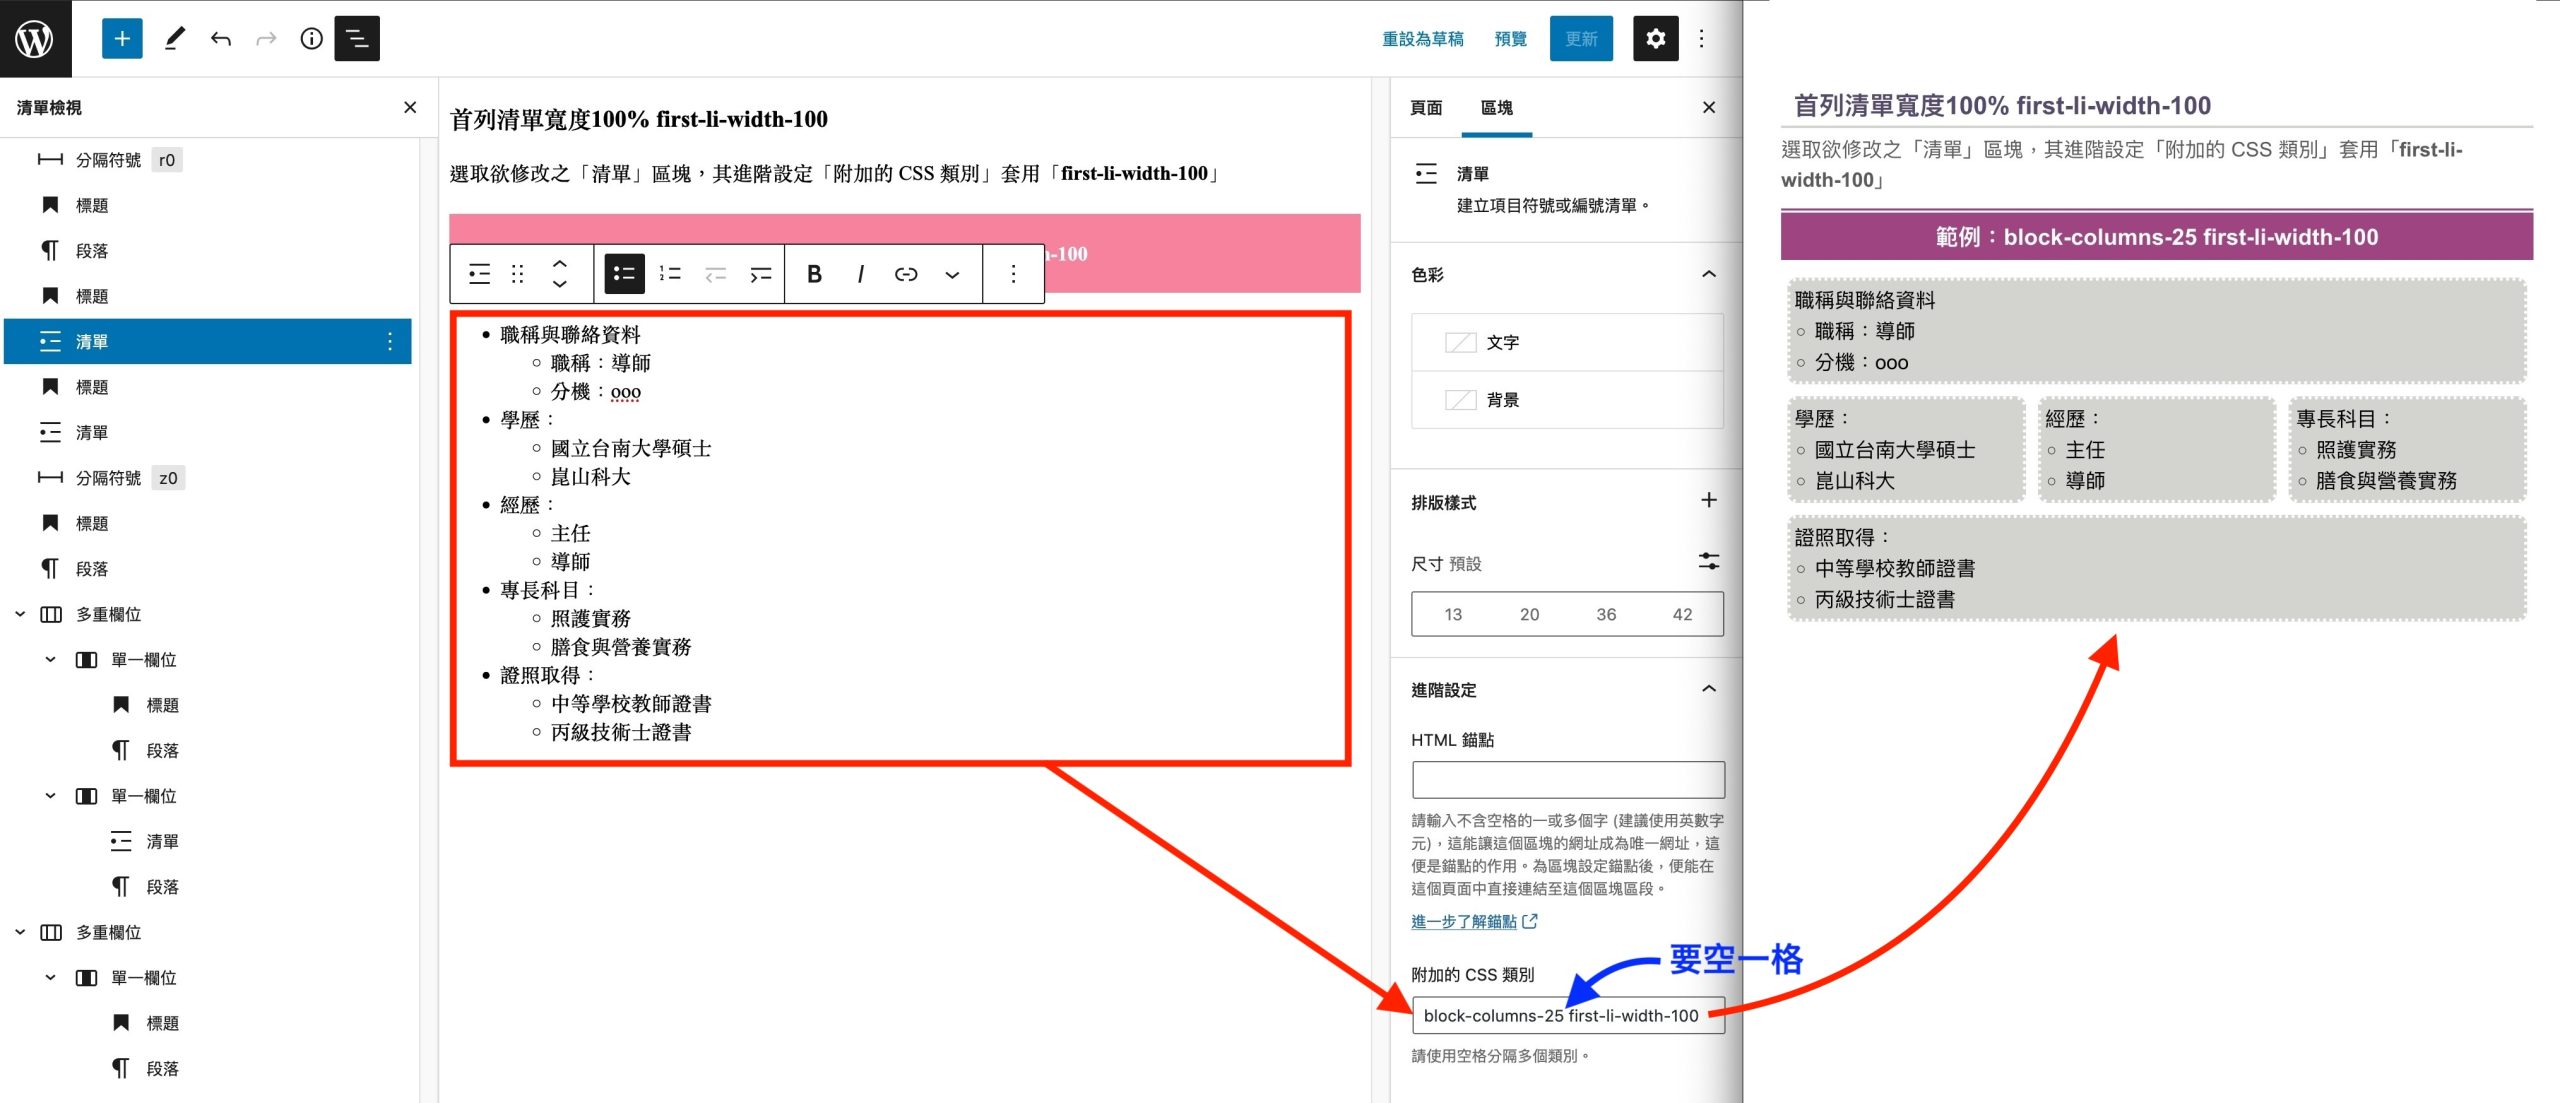This screenshot has height=1103, width=2560.
Task: Open the 進一步了解錨點 link
Action: click(1474, 921)
